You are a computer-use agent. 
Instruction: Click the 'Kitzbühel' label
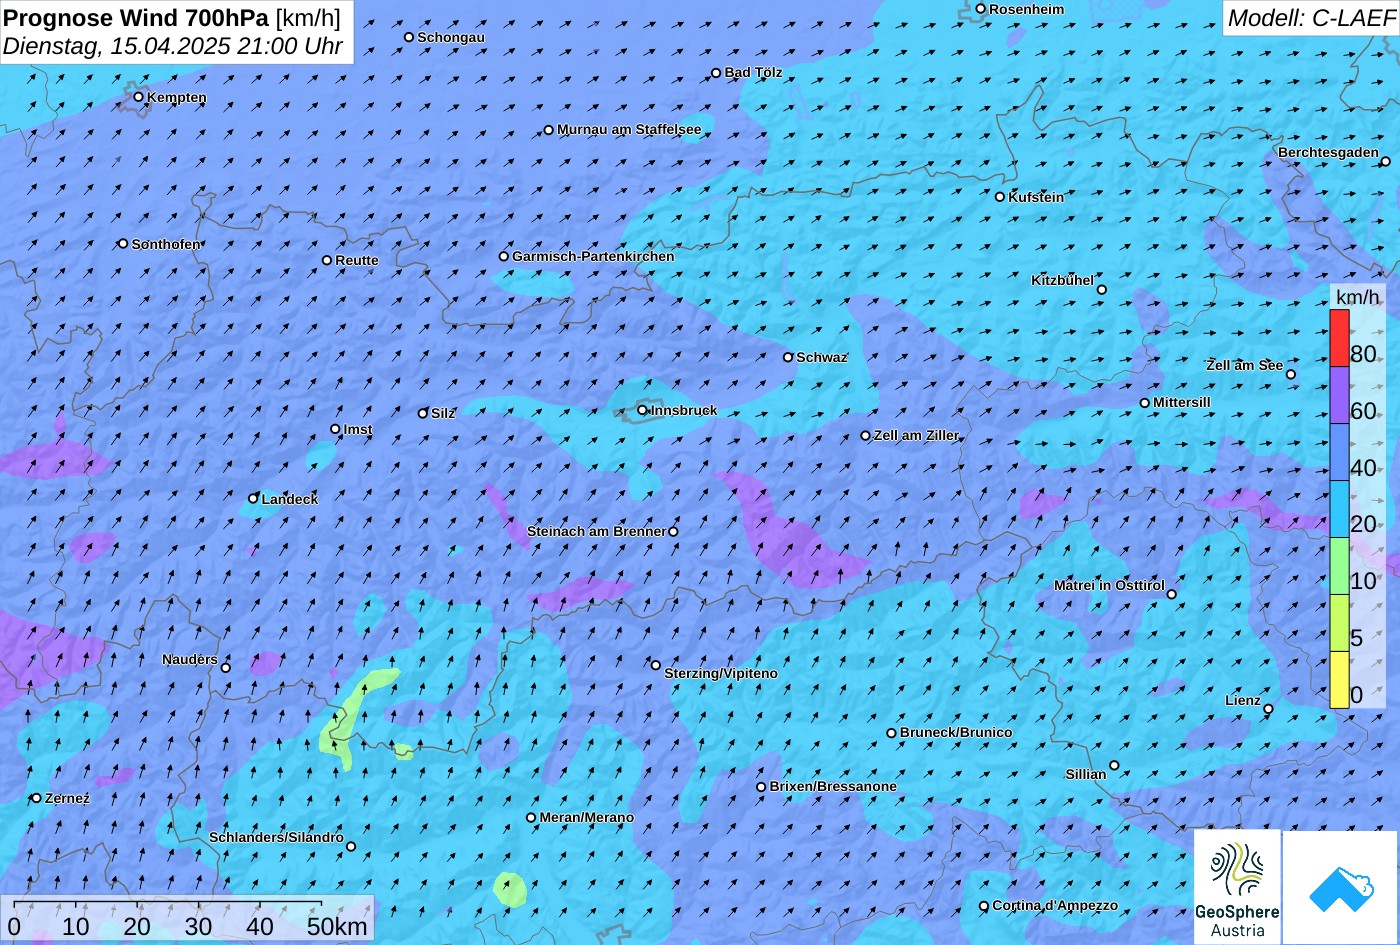pos(1062,280)
